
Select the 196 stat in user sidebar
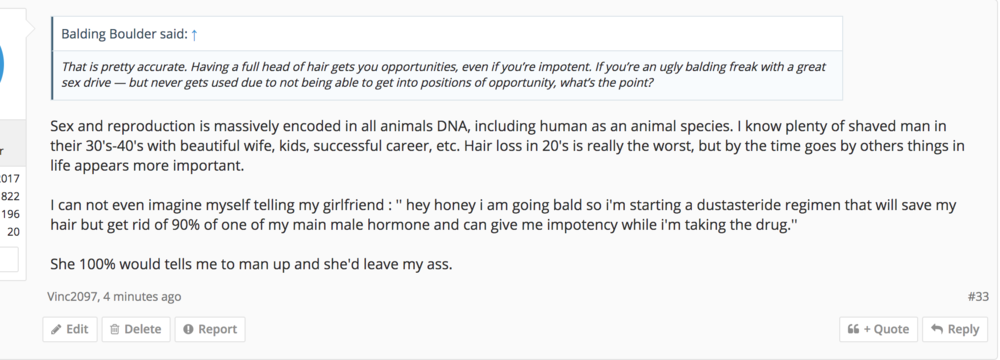coord(10,214)
